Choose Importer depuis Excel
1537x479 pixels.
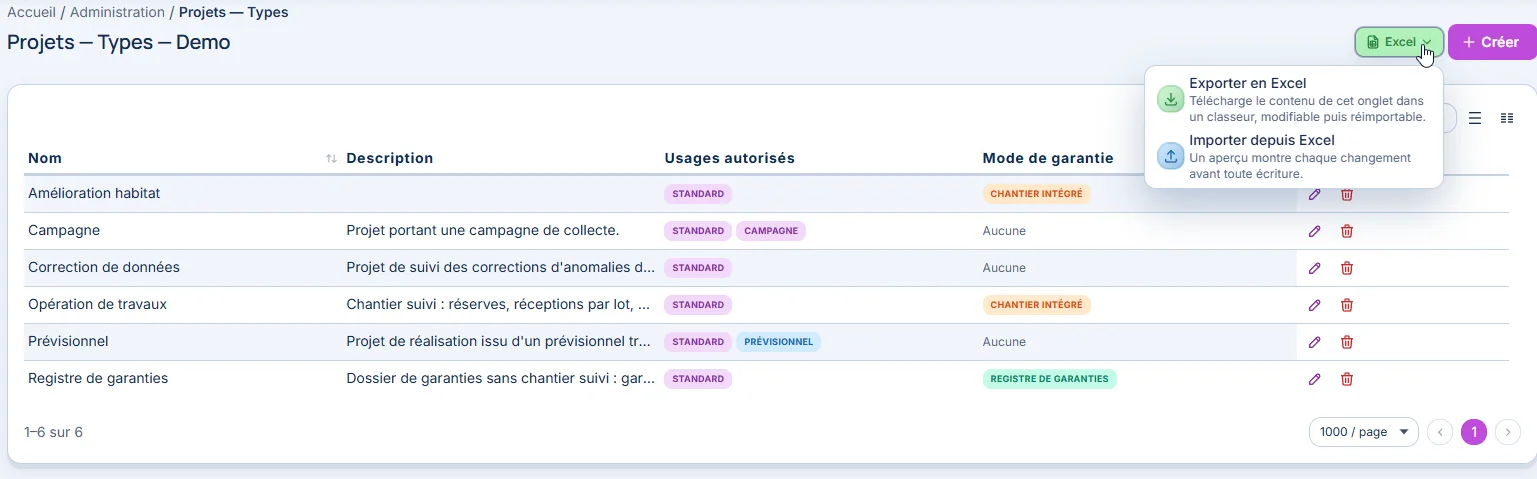1294,157
